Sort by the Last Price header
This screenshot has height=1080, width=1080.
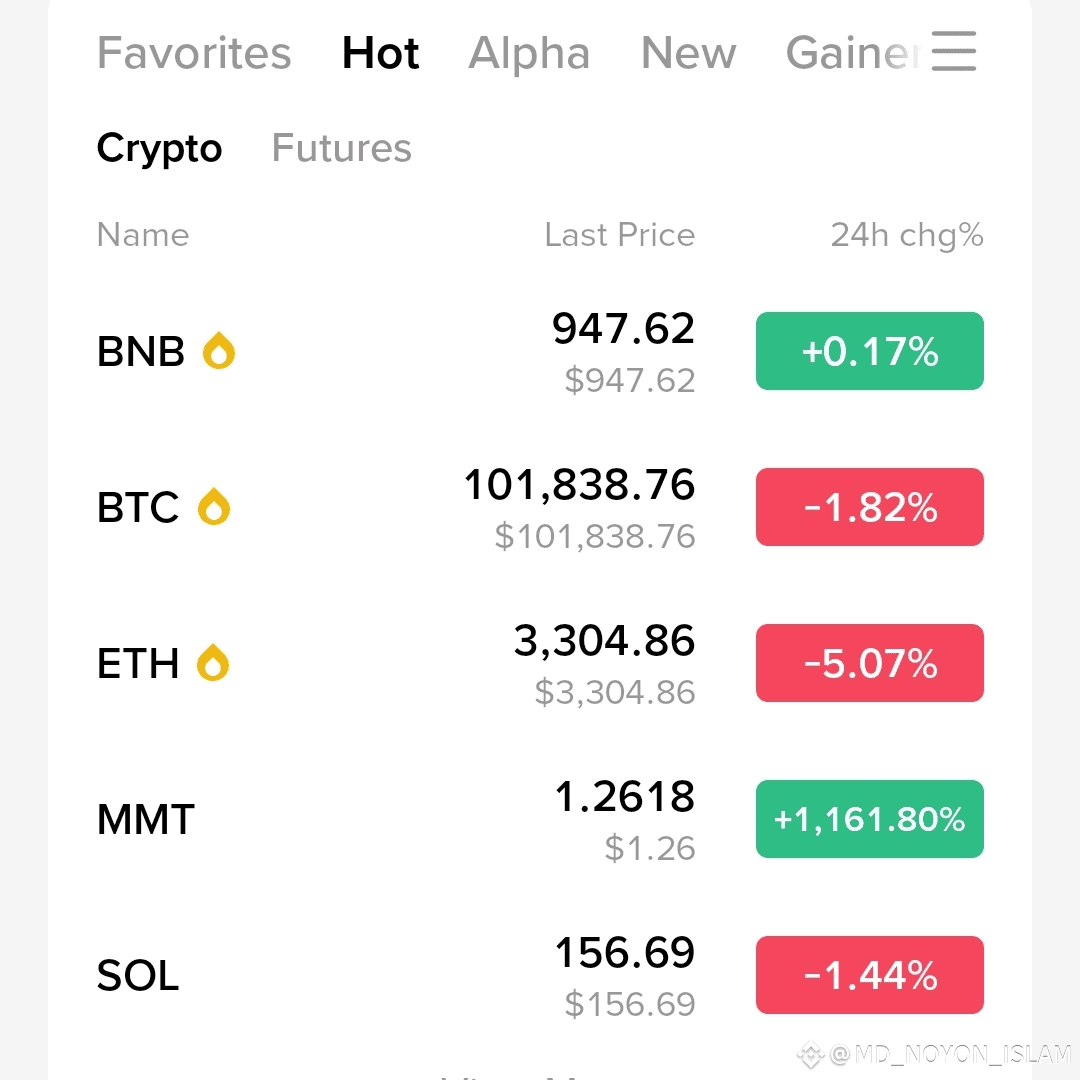pyautogui.click(x=619, y=235)
